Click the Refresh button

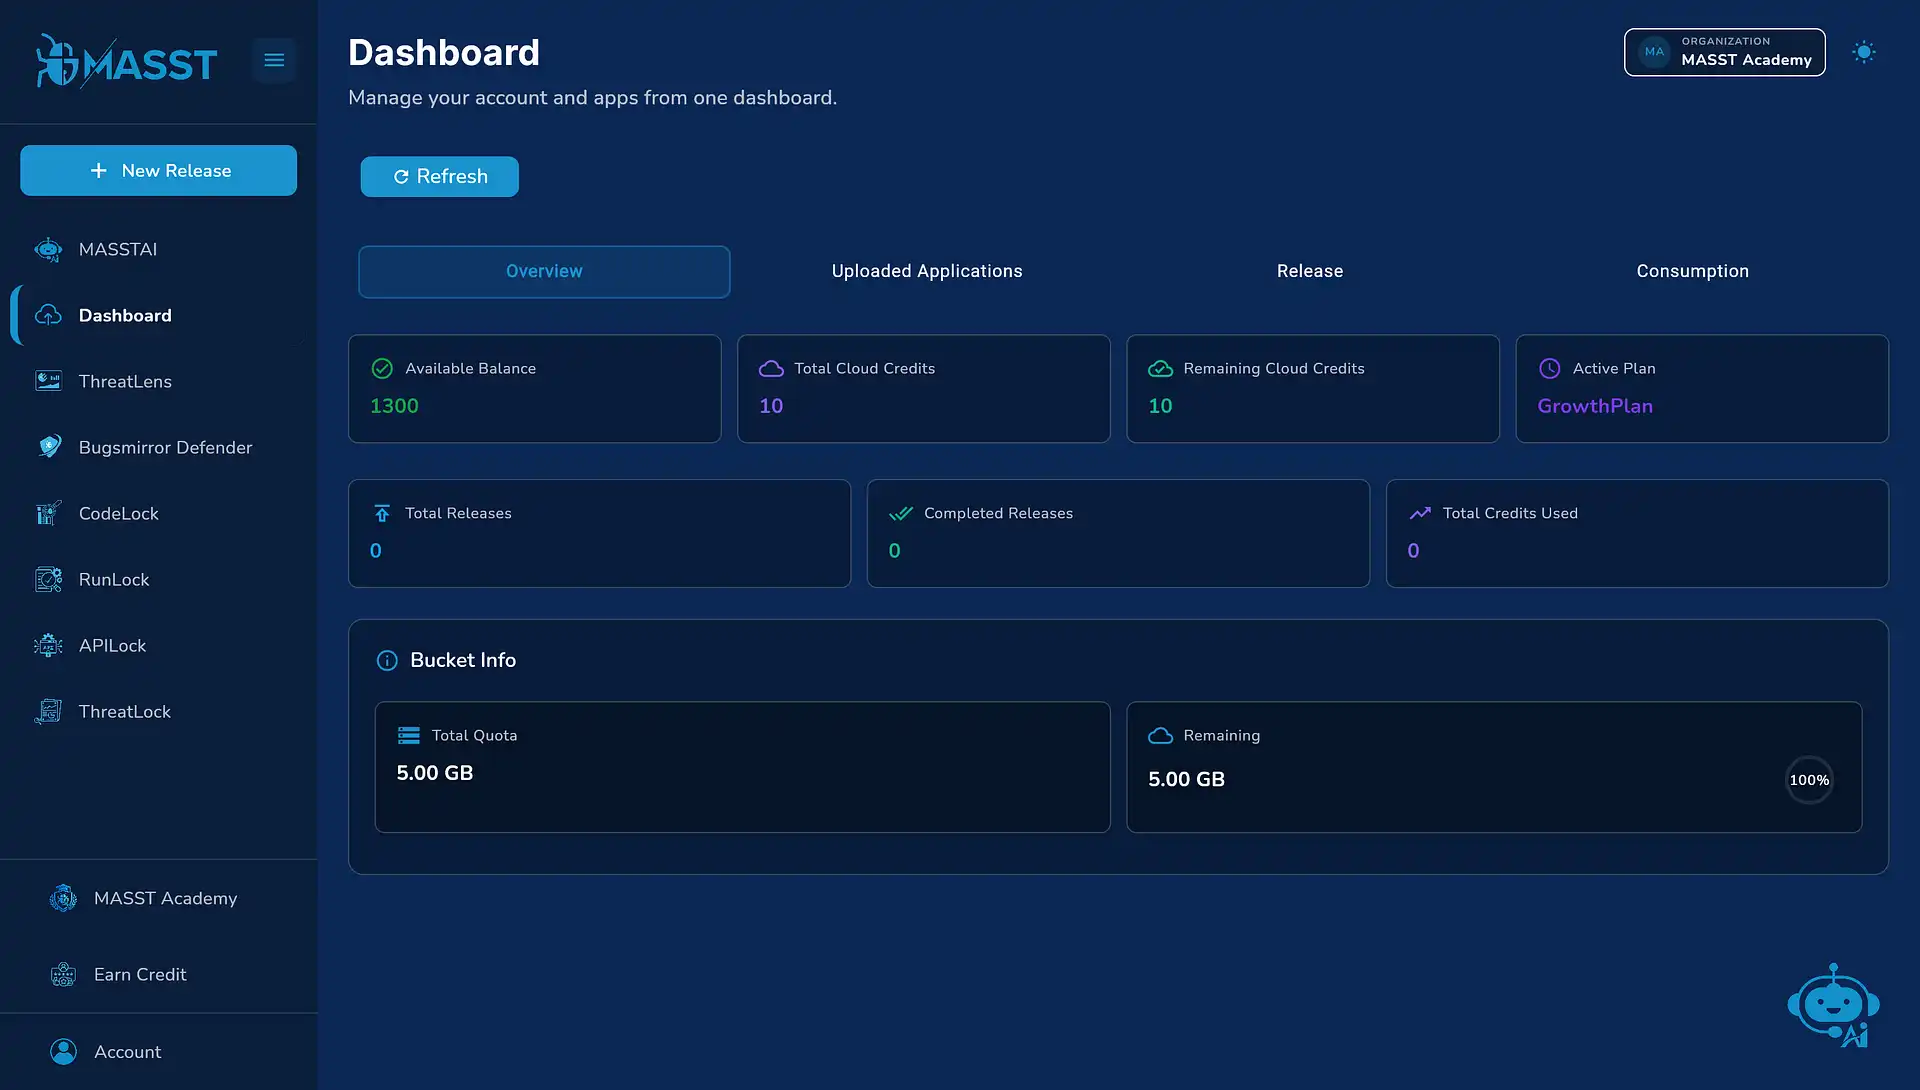click(439, 176)
